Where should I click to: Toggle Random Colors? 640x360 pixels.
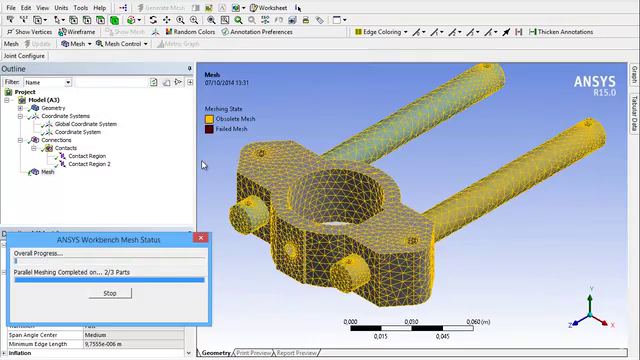coord(190,32)
